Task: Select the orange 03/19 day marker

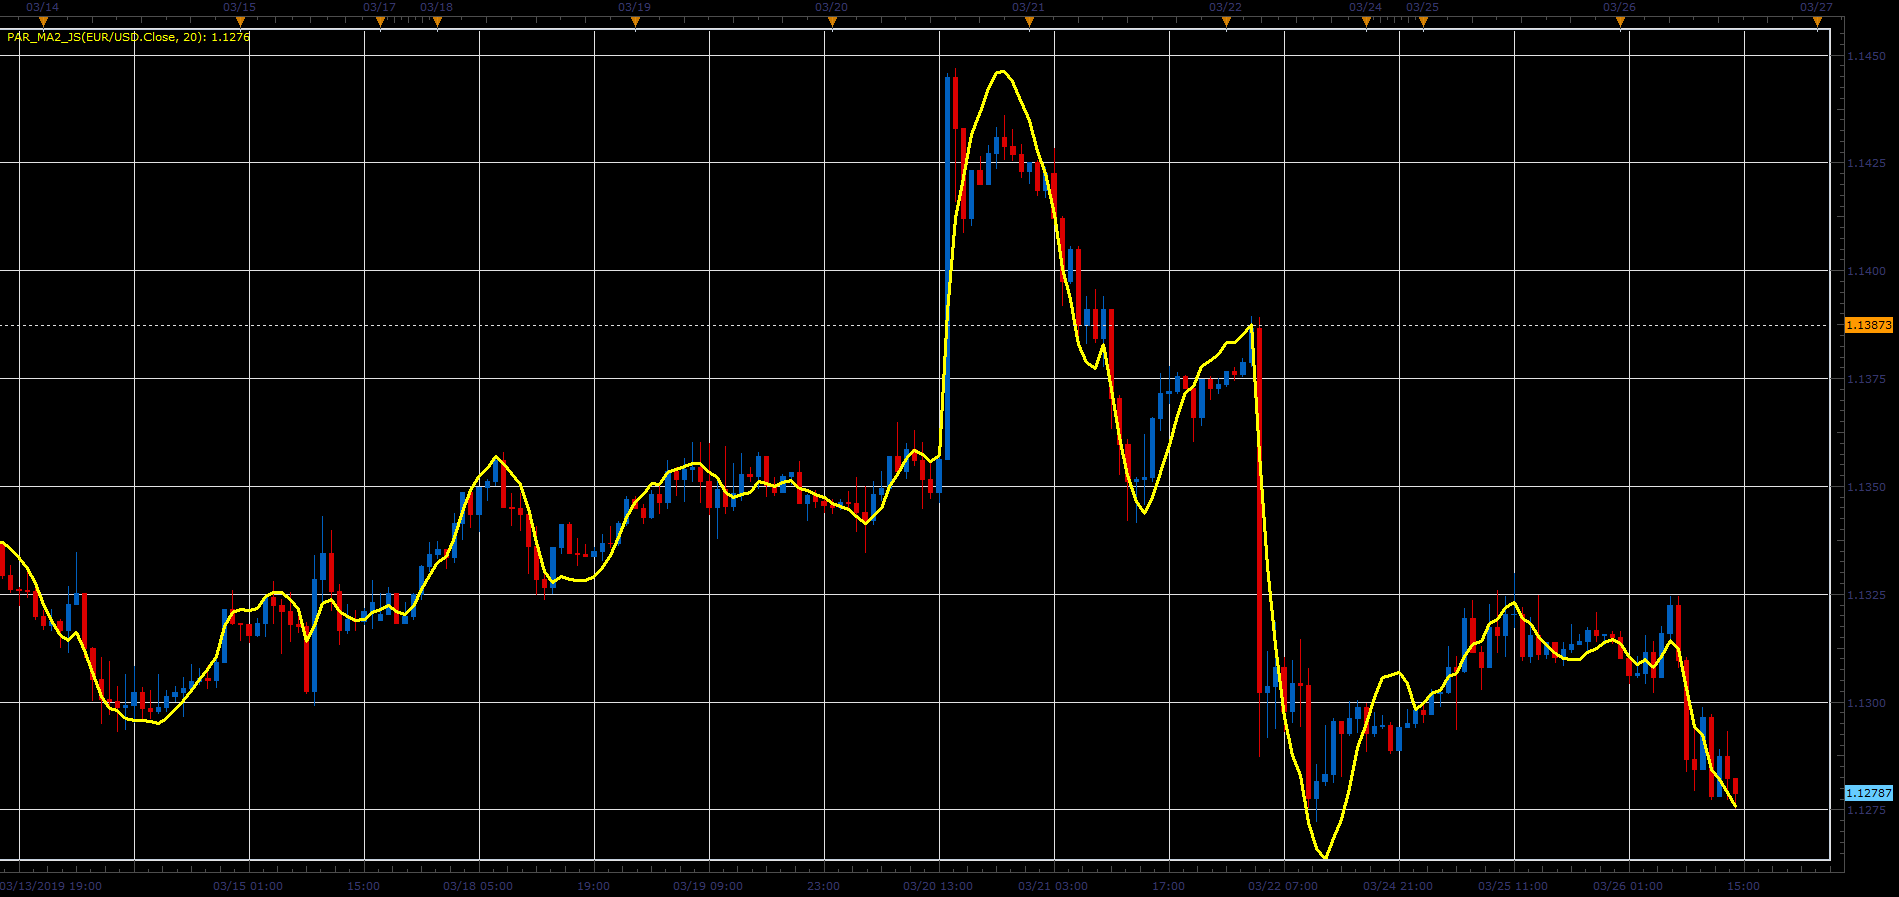Action: [x=635, y=22]
